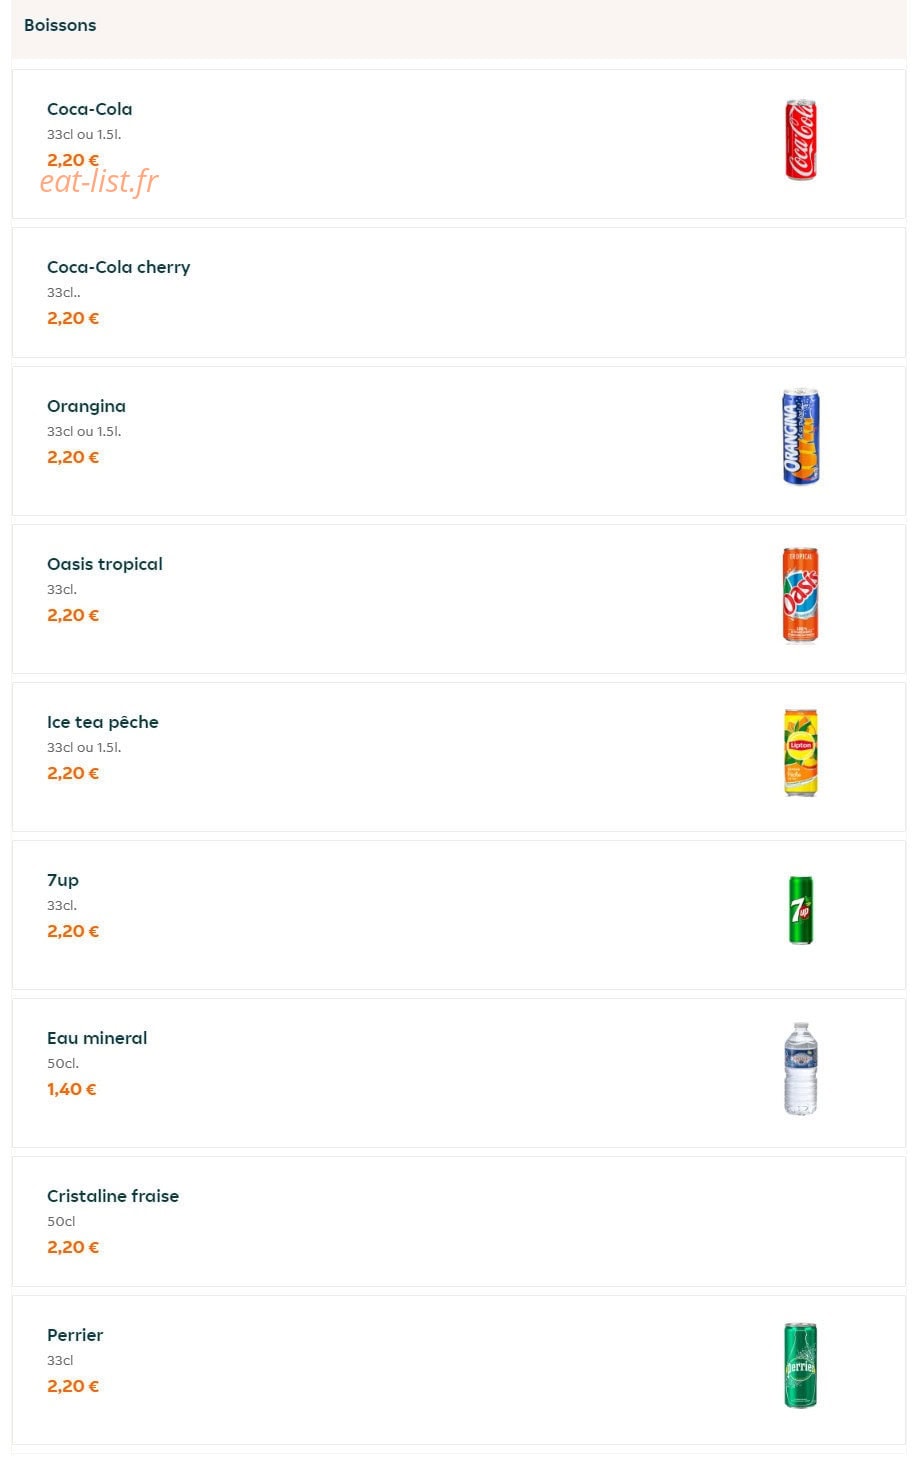Select the Ice tea pêche title
The height and width of the screenshot is (1462, 914).
(x=103, y=722)
